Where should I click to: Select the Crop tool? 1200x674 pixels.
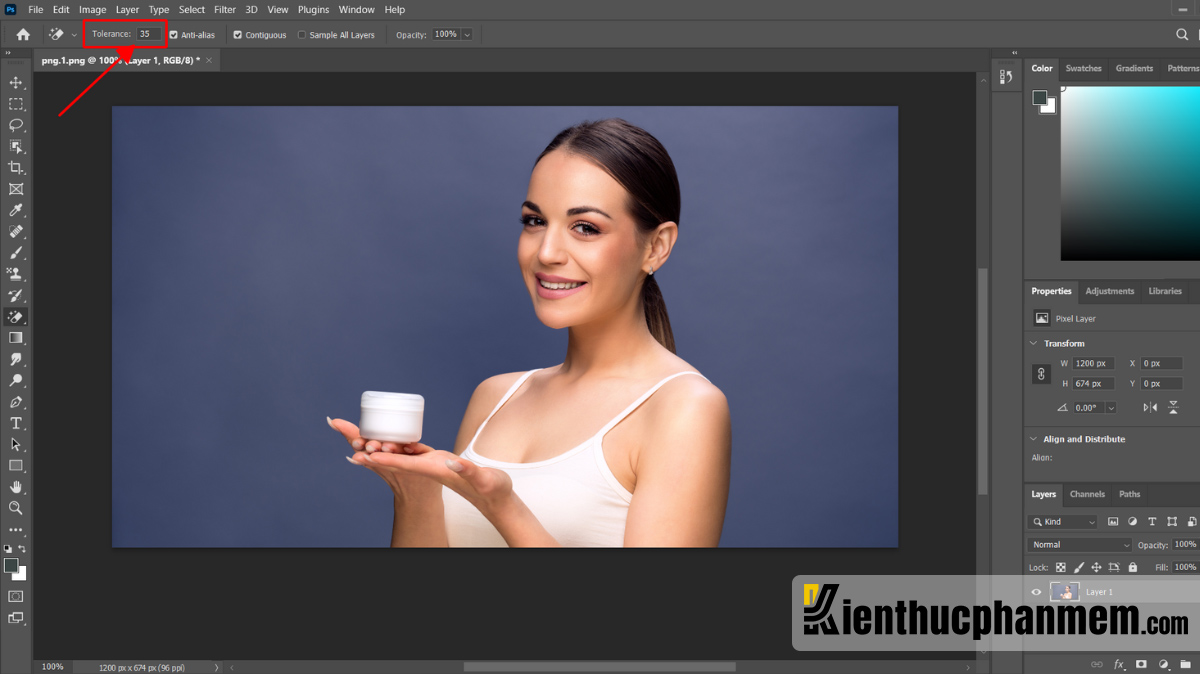16,168
